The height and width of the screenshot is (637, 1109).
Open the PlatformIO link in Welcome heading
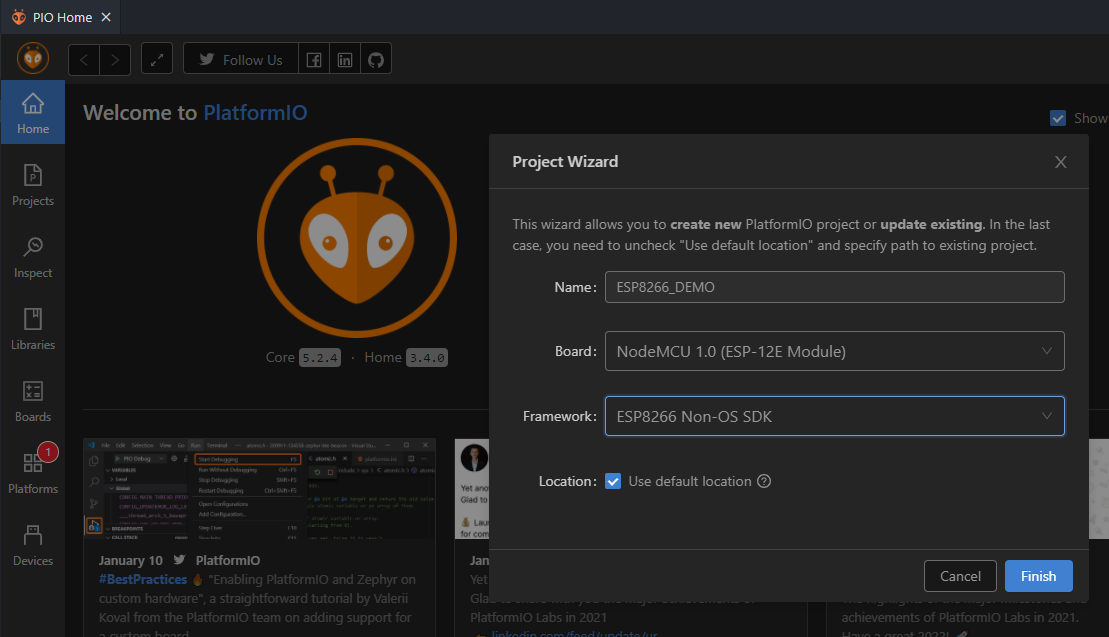coord(255,113)
